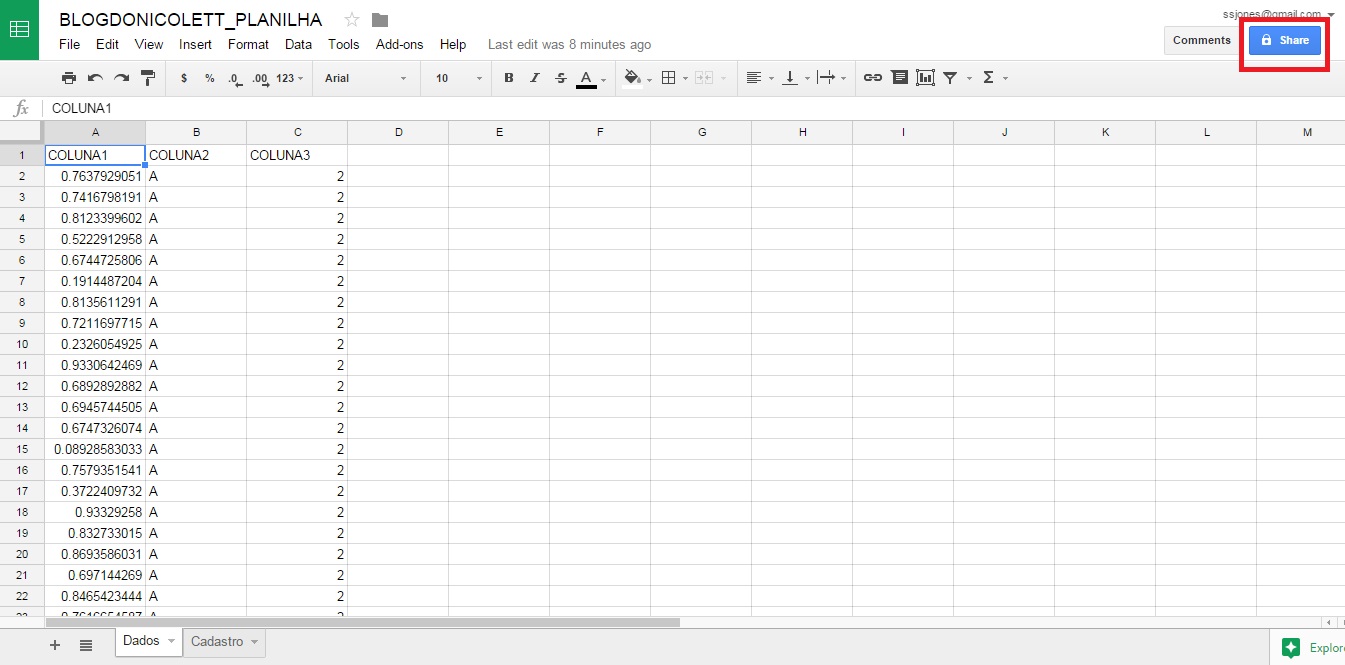Click the insert chart icon

pyautogui.click(x=925, y=78)
